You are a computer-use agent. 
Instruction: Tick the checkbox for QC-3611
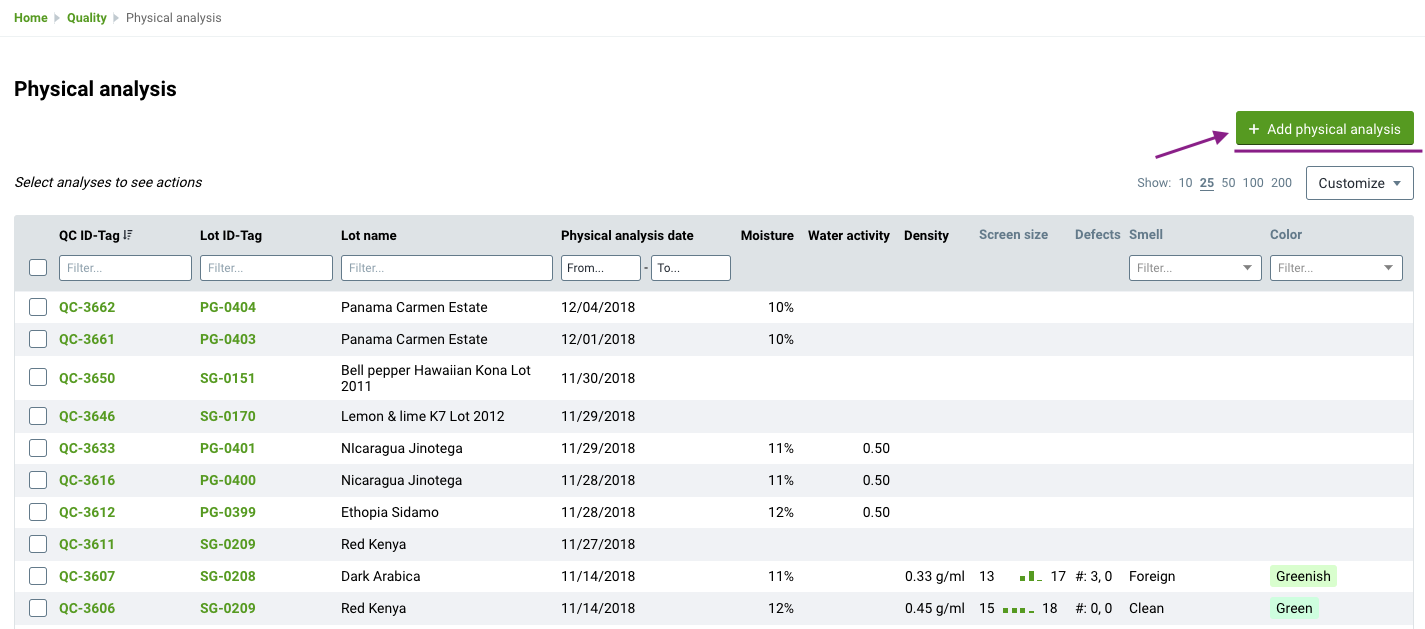click(x=38, y=544)
